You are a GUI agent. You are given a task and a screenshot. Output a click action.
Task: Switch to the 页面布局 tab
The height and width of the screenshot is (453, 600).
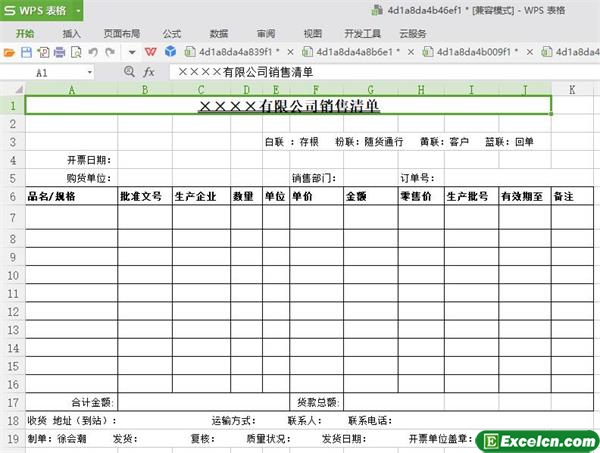coord(122,34)
